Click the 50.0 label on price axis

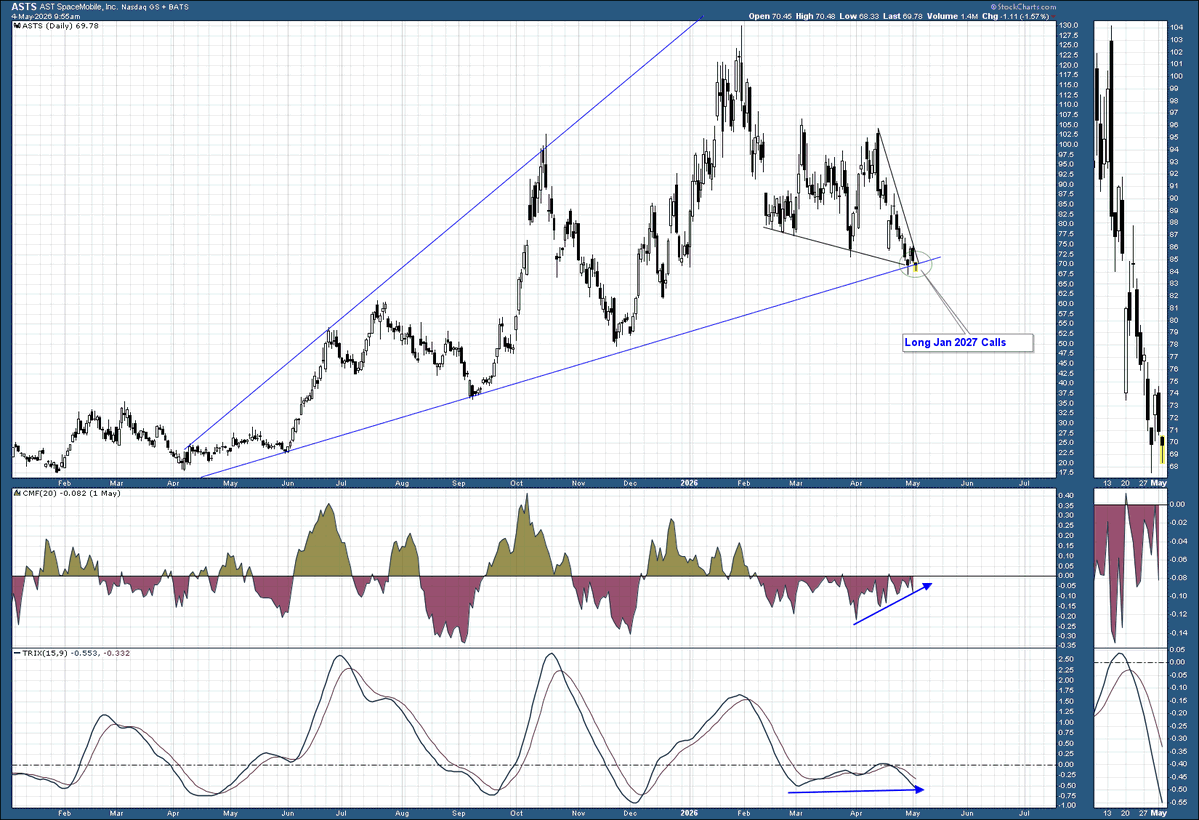[x=1068, y=343]
